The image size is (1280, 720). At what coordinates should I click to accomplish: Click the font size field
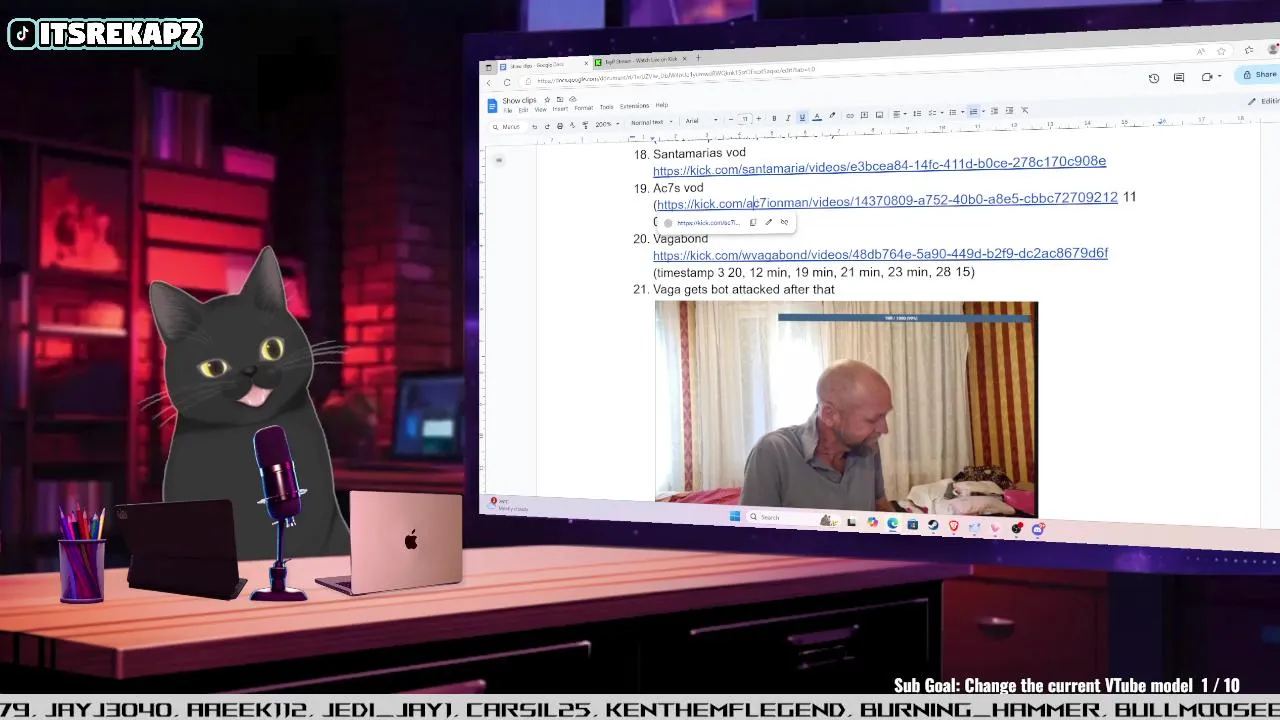coord(745,119)
